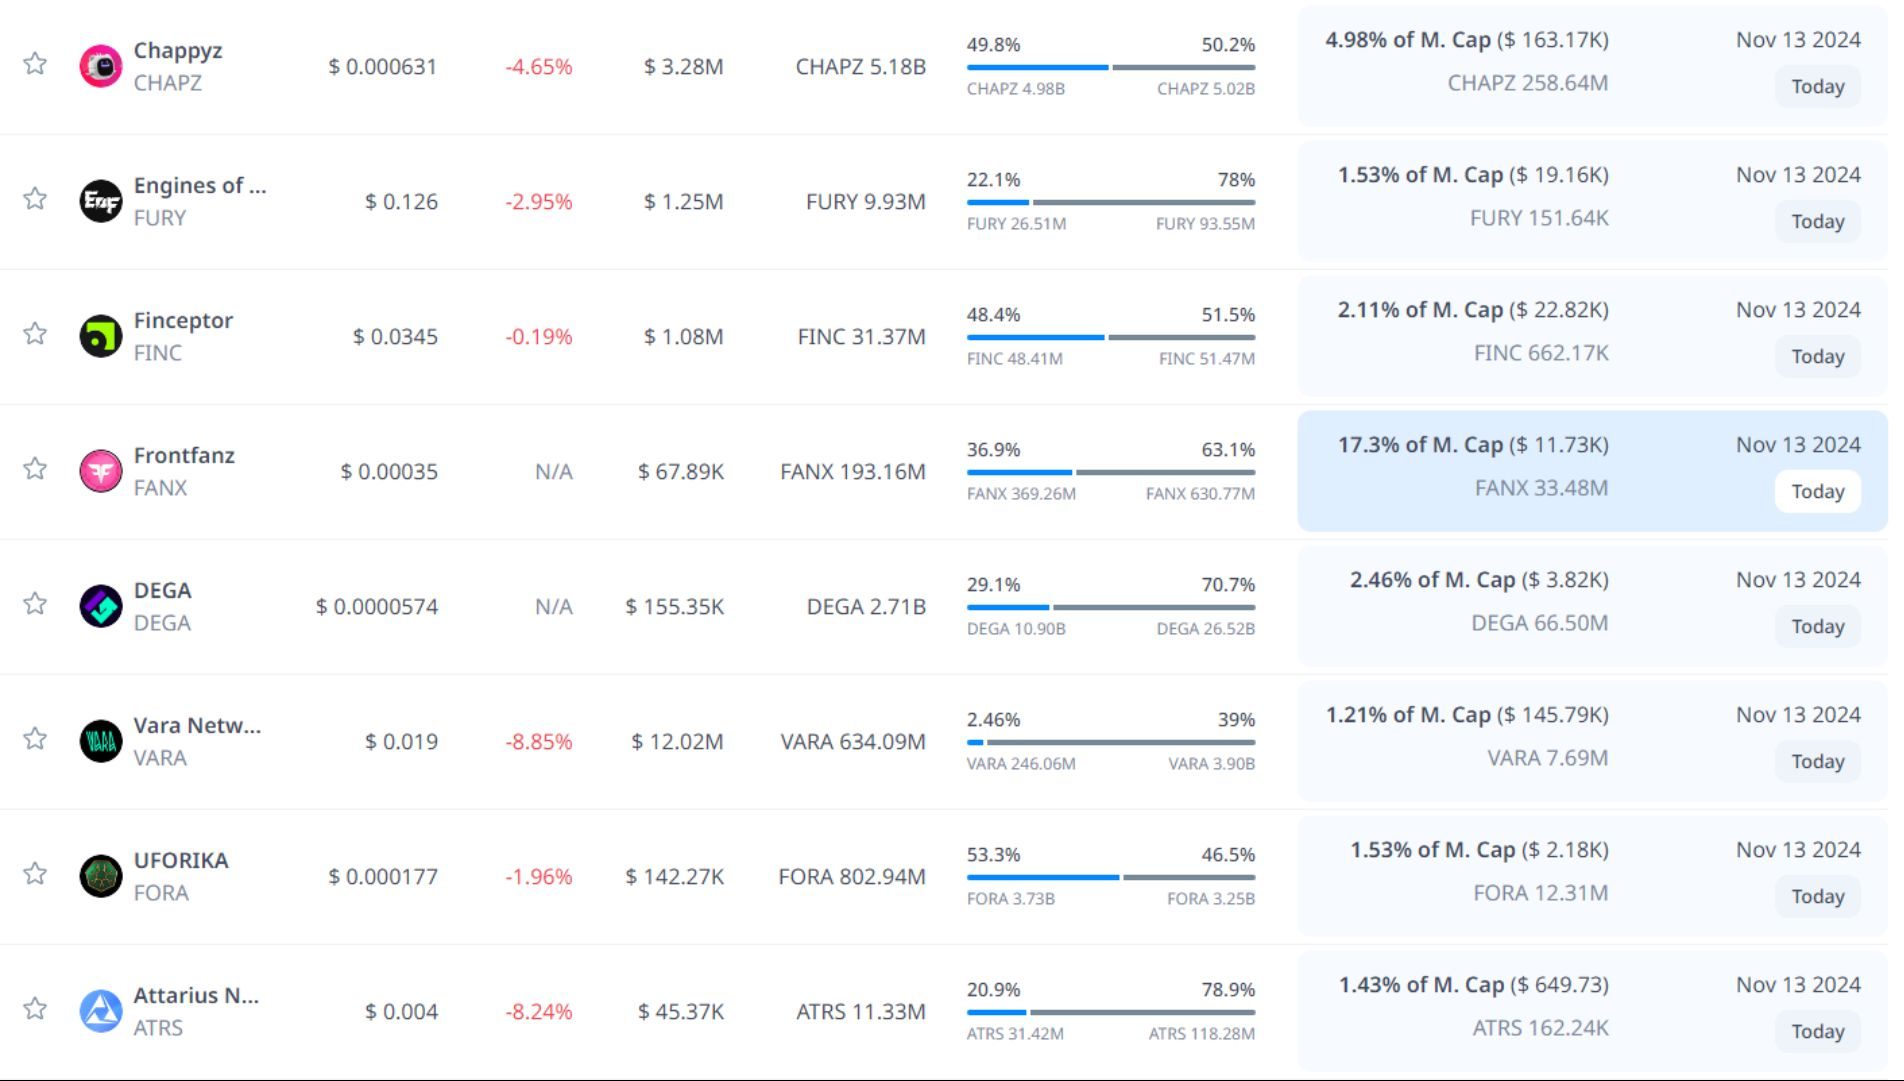Viewport: 1904px width, 1081px height.
Task: Open the Finceptor token name link
Action: click(x=183, y=321)
